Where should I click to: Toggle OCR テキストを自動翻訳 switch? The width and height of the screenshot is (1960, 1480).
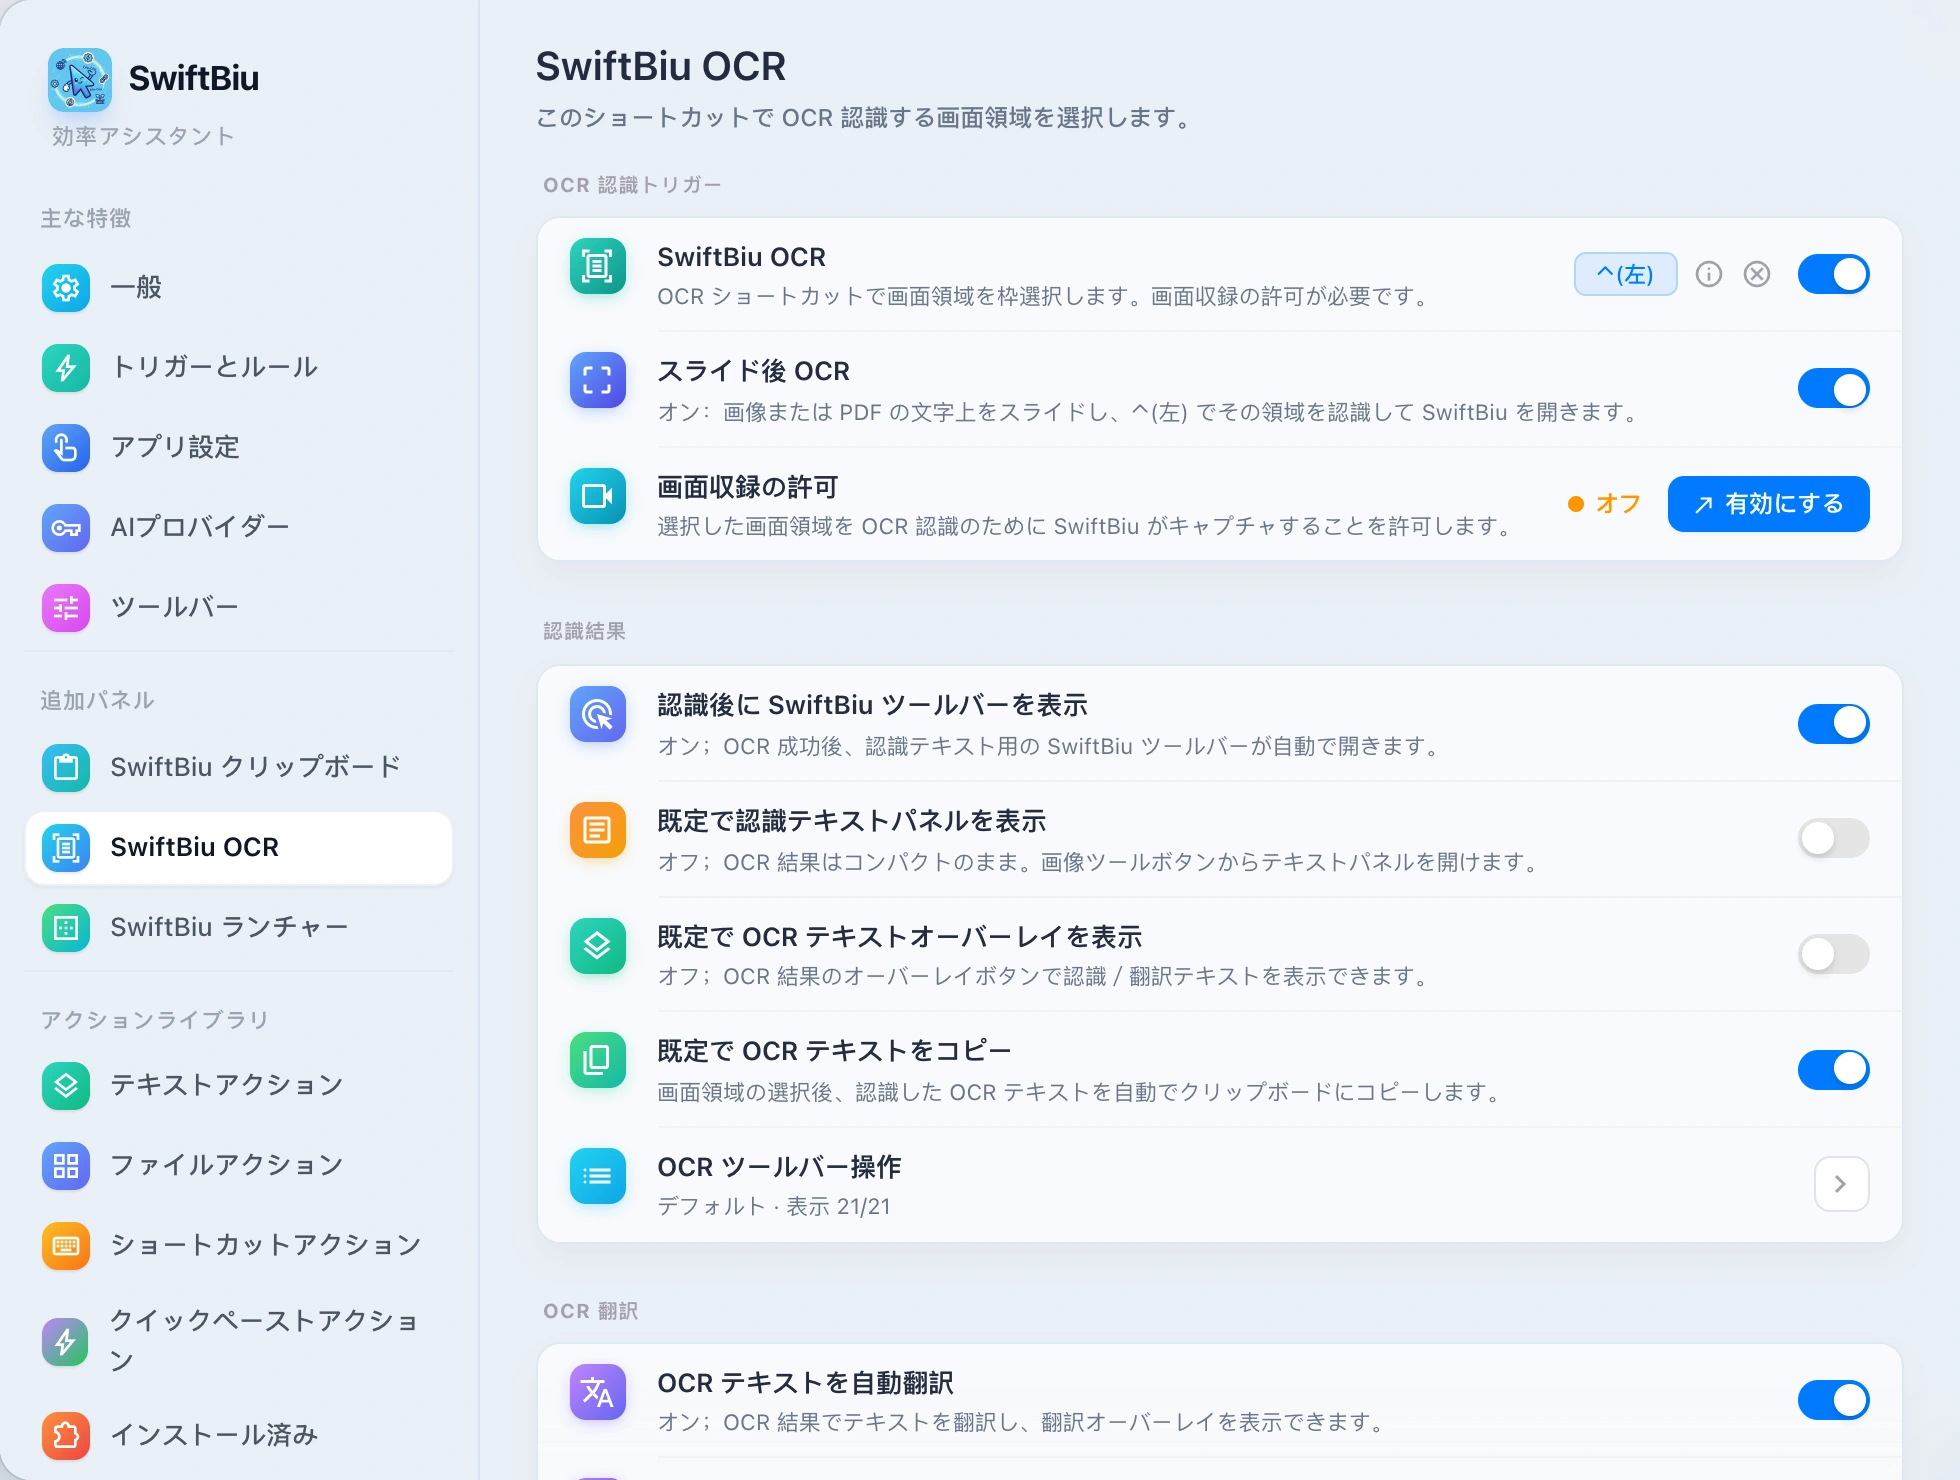click(x=1833, y=1400)
